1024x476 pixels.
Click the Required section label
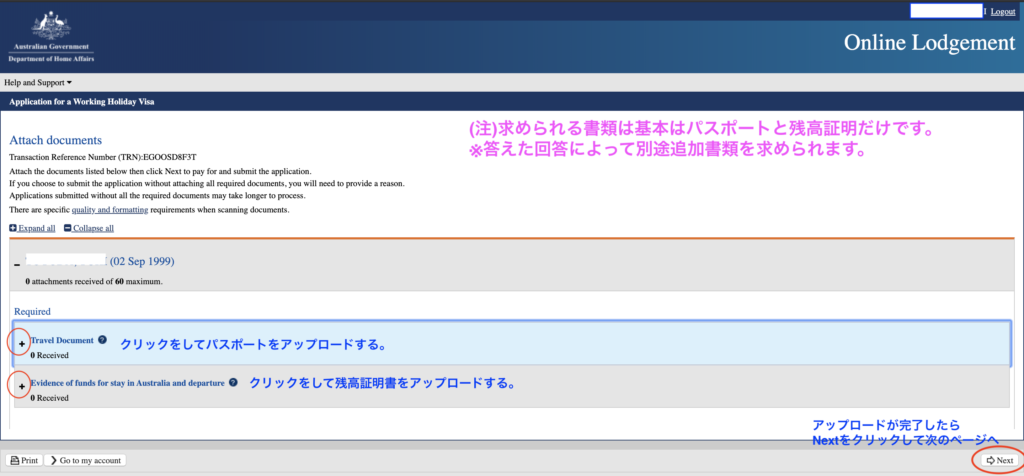pyautogui.click(x=32, y=312)
